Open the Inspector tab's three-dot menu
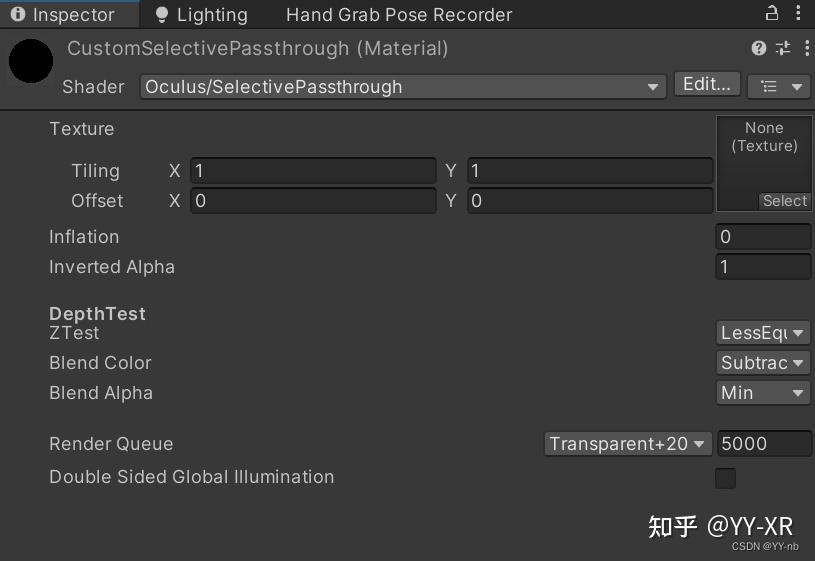The width and height of the screenshot is (815, 561). 800,13
